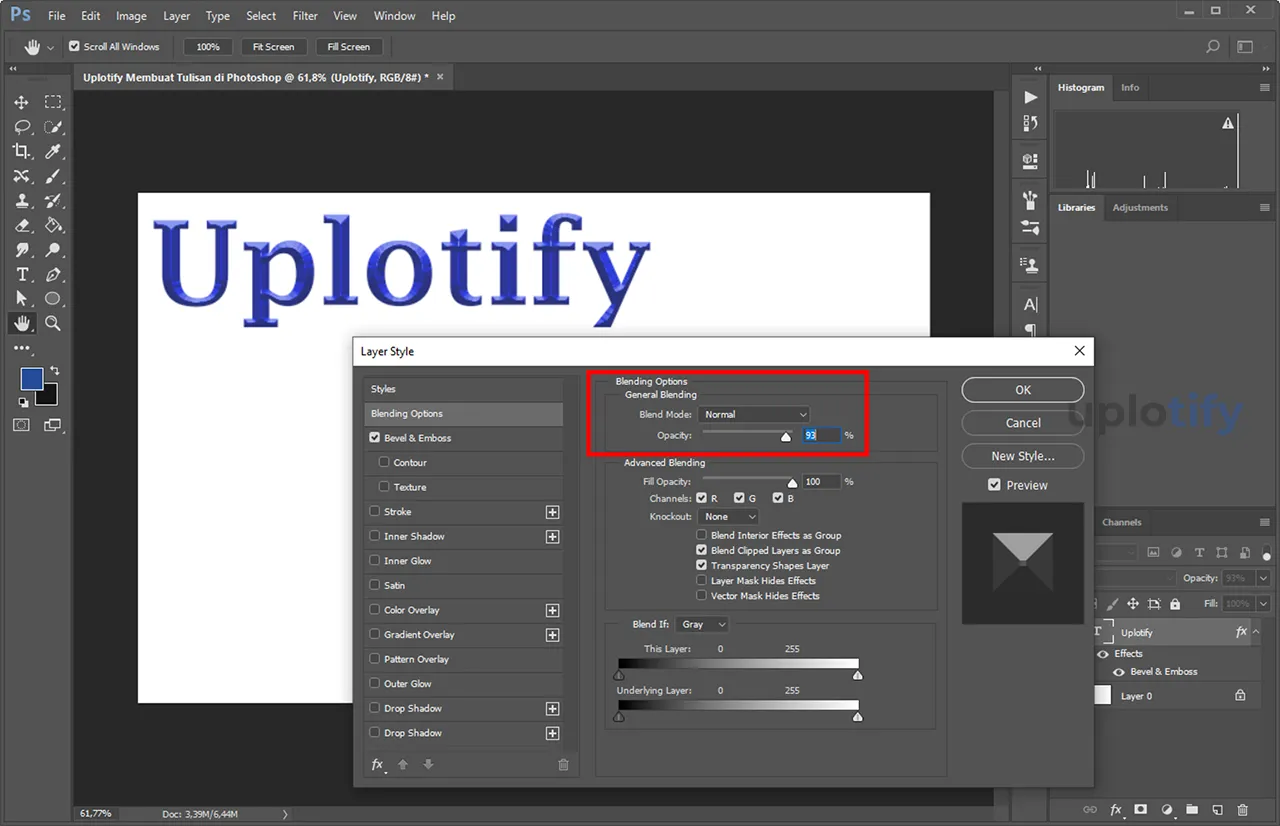The width and height of the screenshot is (1280, 826).
Task: Switch to the Adjustments tab
Action: (x=1140, y=208)
